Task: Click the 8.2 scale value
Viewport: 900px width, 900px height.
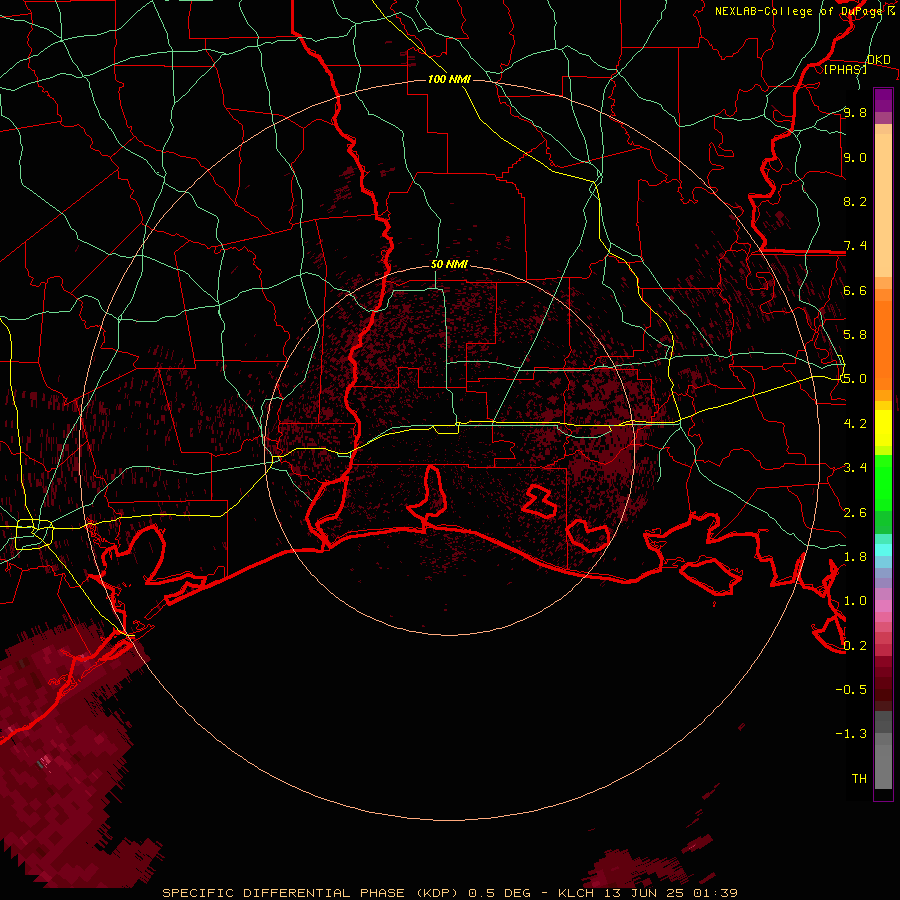Action: pos(855,201)
